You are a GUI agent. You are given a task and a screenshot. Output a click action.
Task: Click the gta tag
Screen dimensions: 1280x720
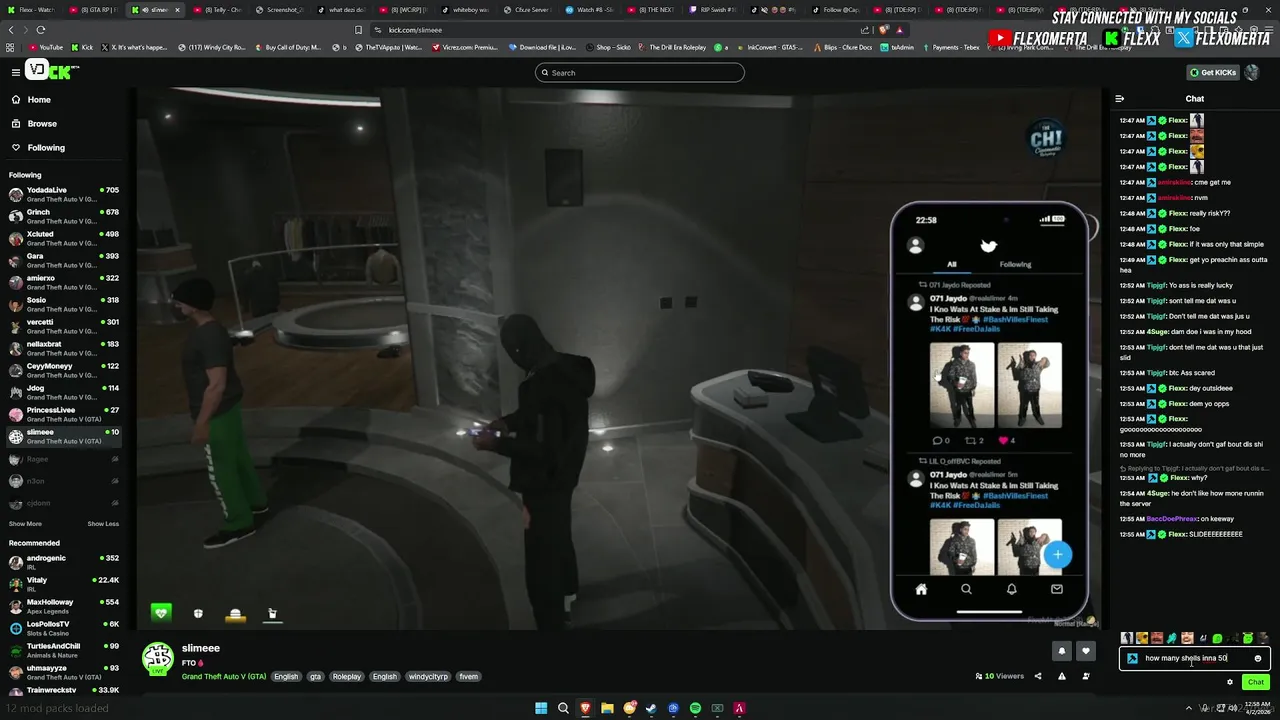coord(315,676)
